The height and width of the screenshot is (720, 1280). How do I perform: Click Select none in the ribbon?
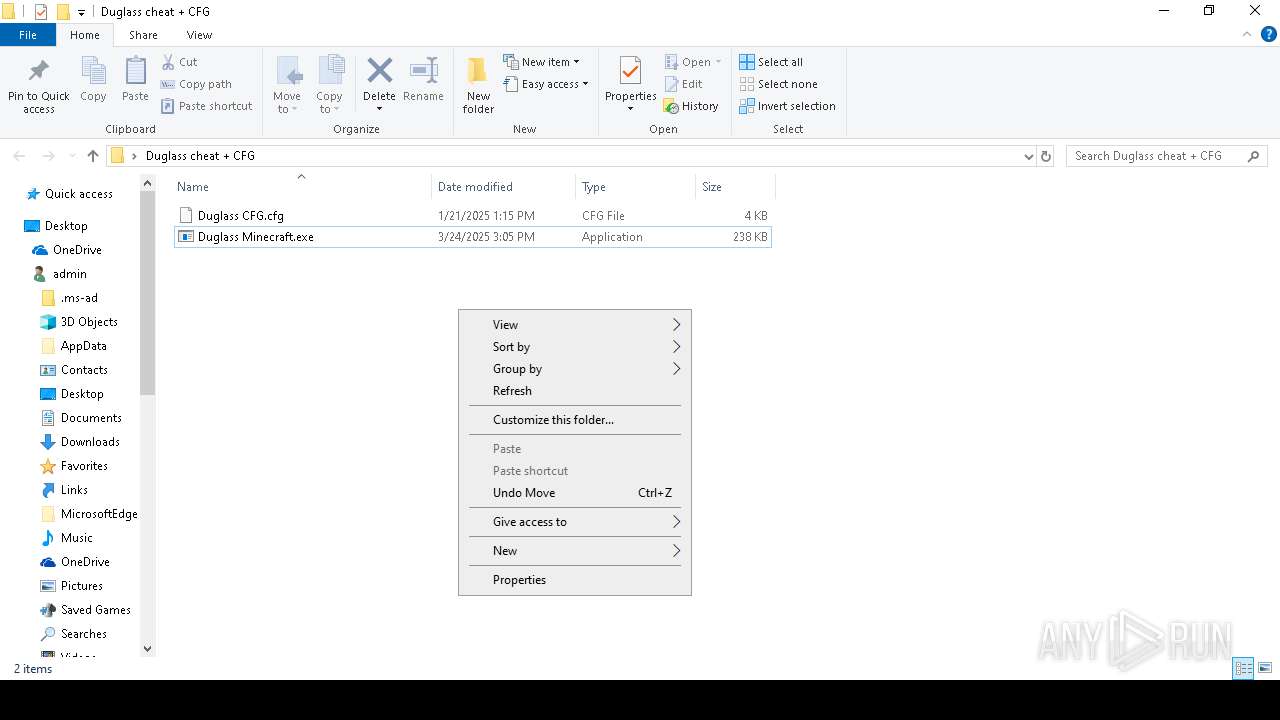(778, 84)
